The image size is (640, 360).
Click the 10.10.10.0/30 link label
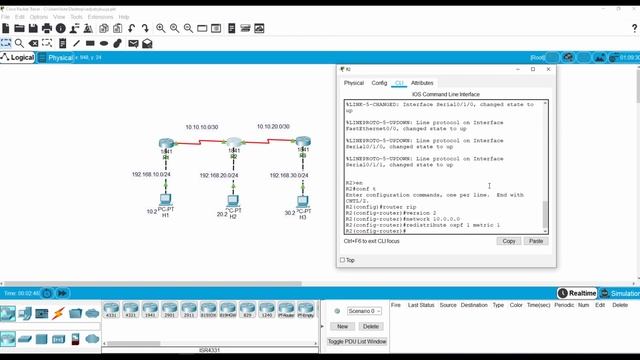click(202, 127)
